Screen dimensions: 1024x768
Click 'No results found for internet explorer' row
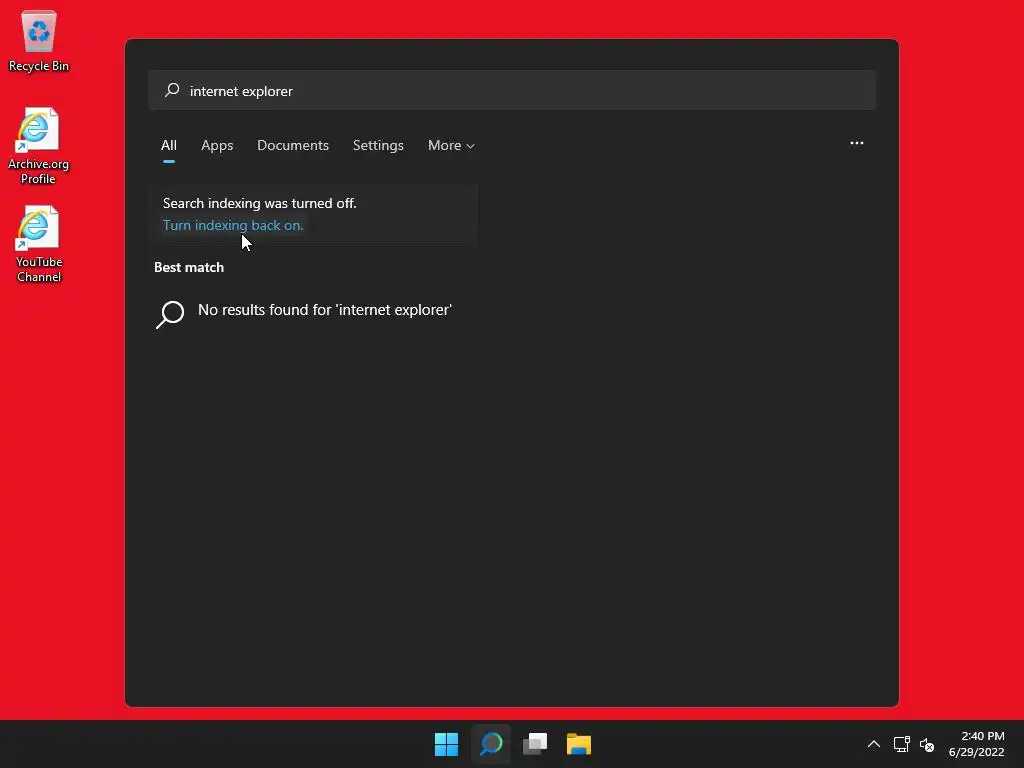(x=313, y=312)
